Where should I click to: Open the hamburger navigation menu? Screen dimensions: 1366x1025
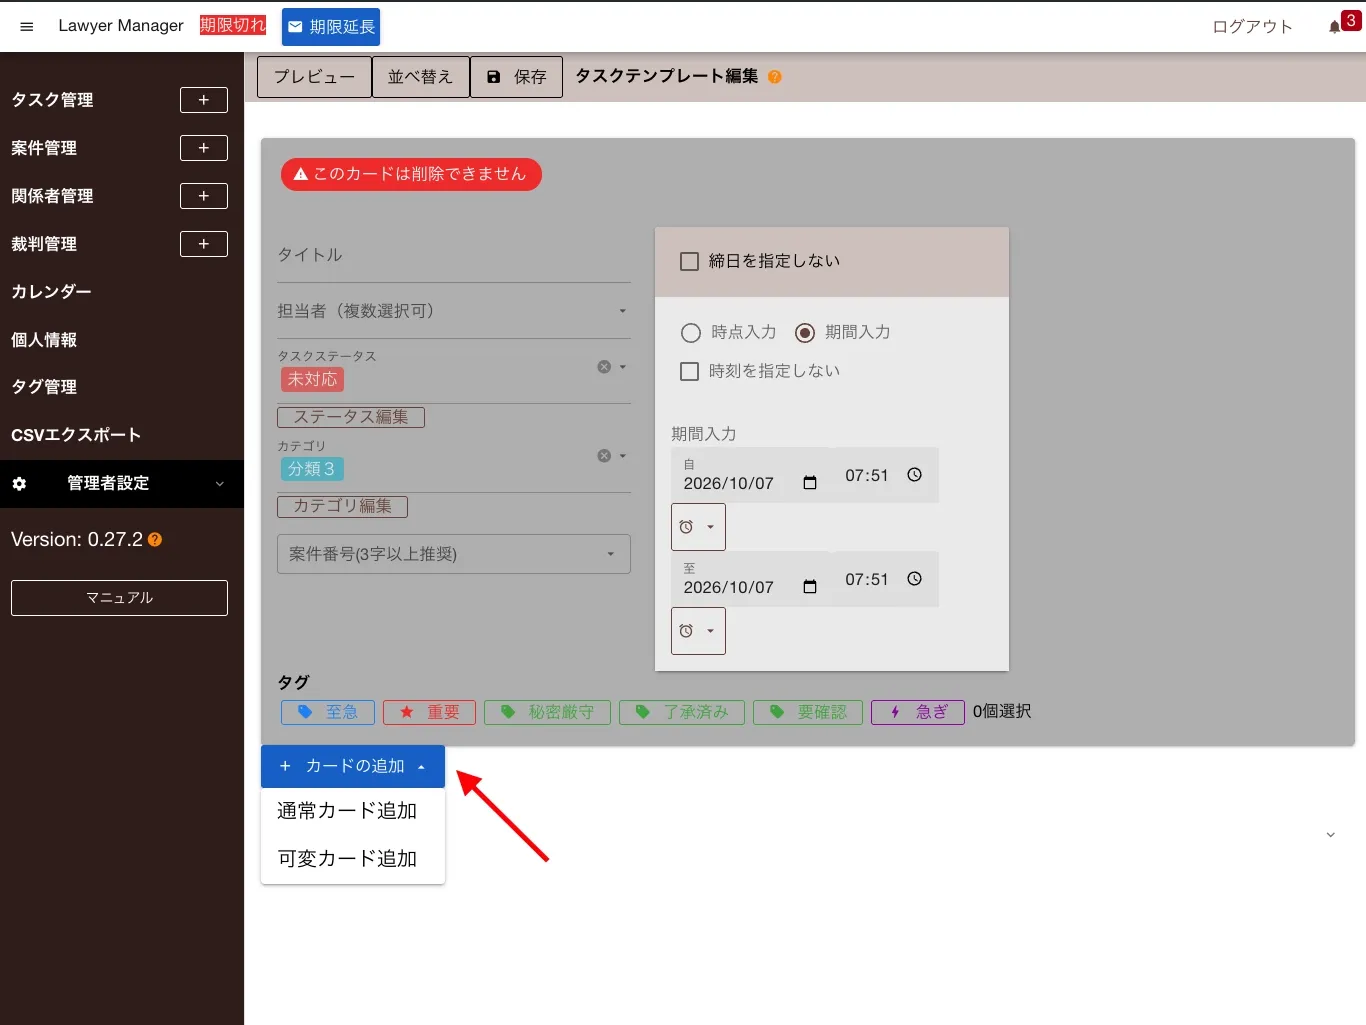(x=27, y=26)
